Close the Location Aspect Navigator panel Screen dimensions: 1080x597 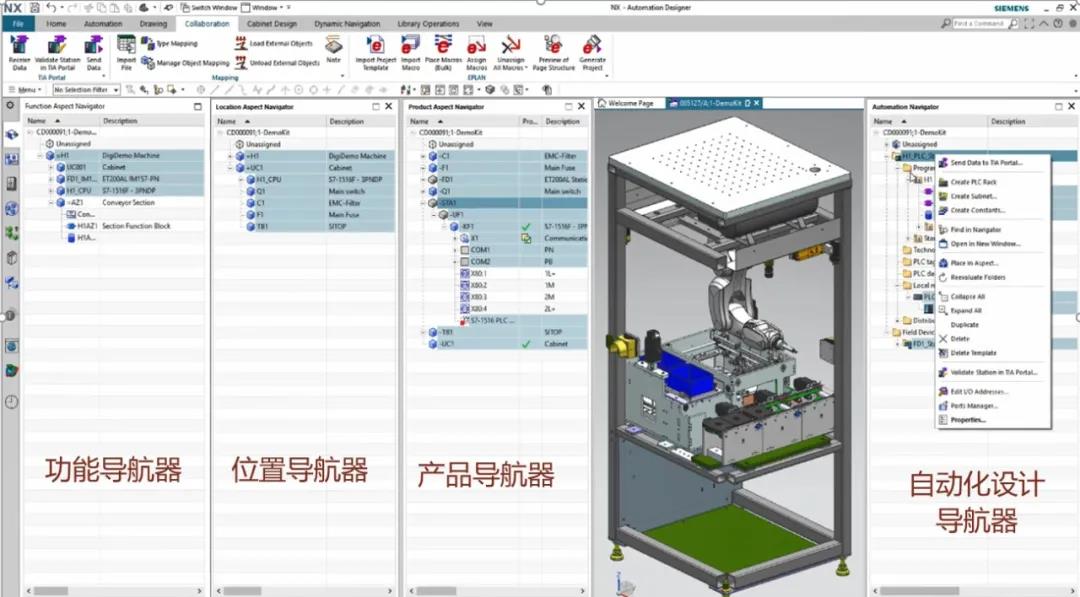tap(388, 107)
